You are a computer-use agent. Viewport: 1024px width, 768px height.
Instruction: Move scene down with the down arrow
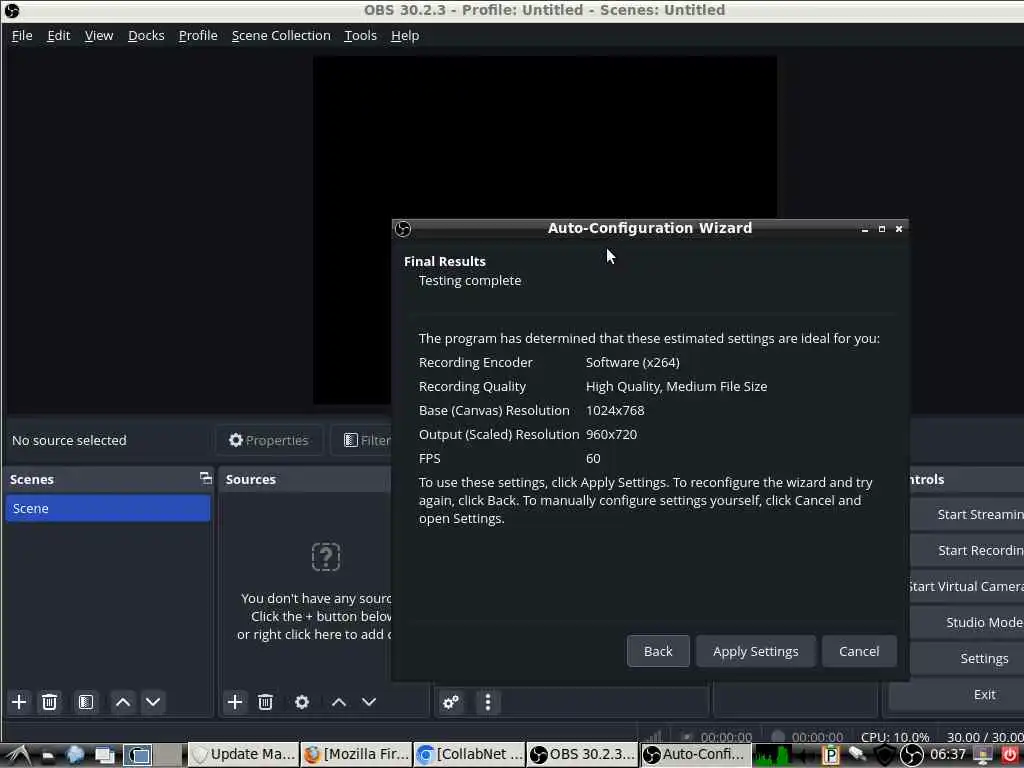[153, 702]
